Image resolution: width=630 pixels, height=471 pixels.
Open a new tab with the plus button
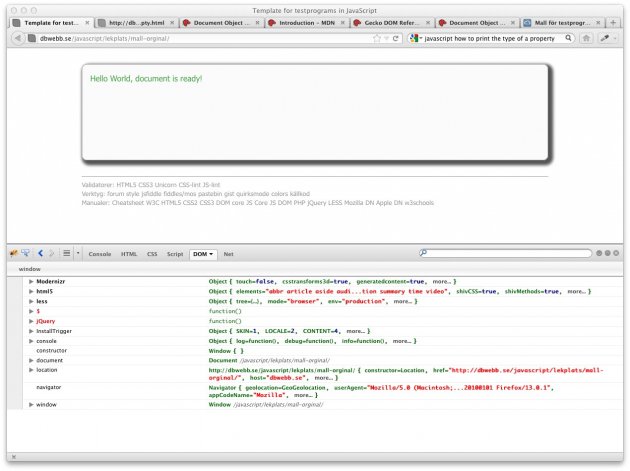(613, 23)
